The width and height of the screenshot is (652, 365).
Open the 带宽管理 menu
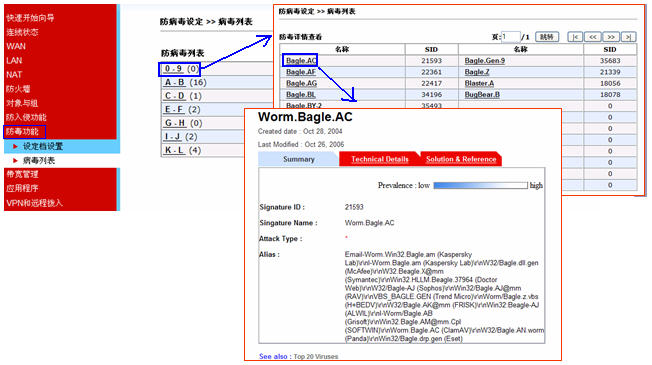pos(22,174)
